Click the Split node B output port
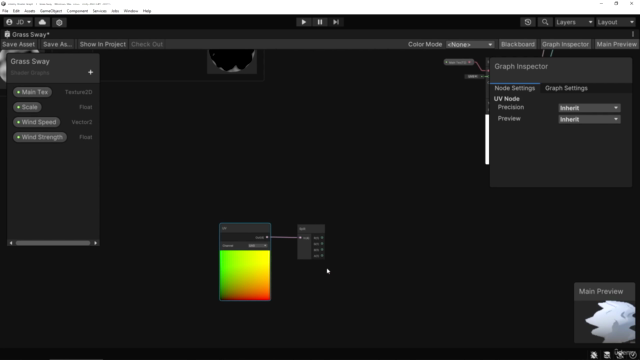The width and height of the screenshot is (640, 360). click(322, 249)
